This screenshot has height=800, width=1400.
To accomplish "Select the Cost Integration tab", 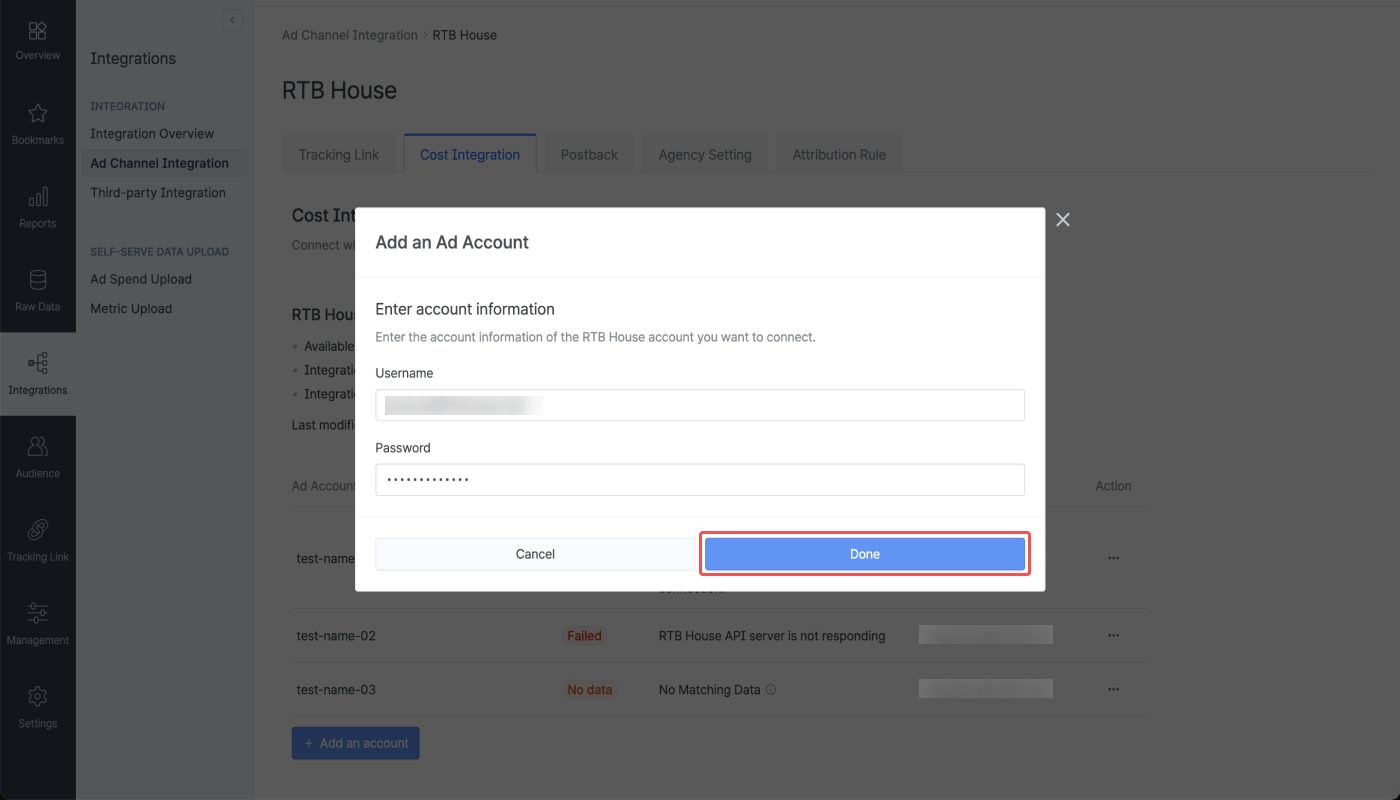I will click(x=470, y=155).
